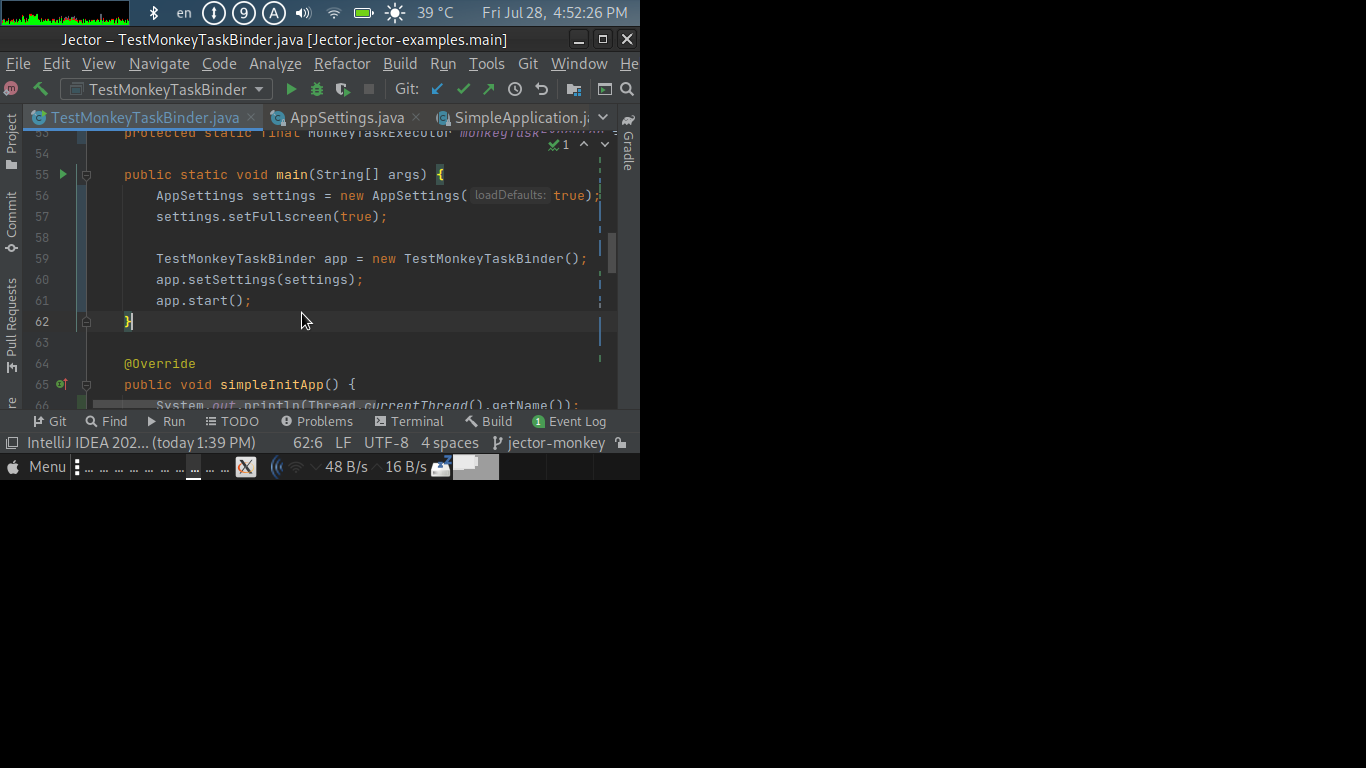Open the Refactor menu

[x=342, y=63]
